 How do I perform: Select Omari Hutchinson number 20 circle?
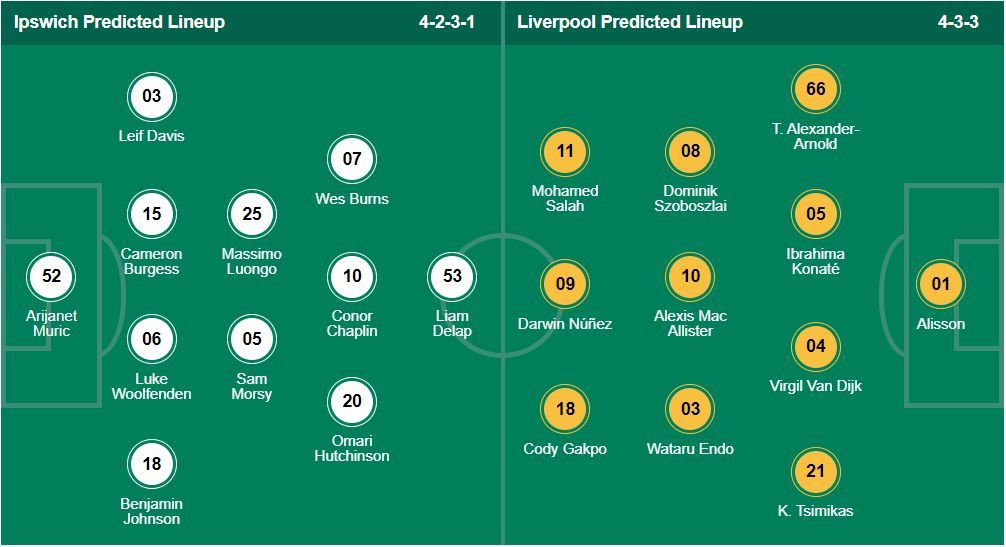(x=352, y=401)
